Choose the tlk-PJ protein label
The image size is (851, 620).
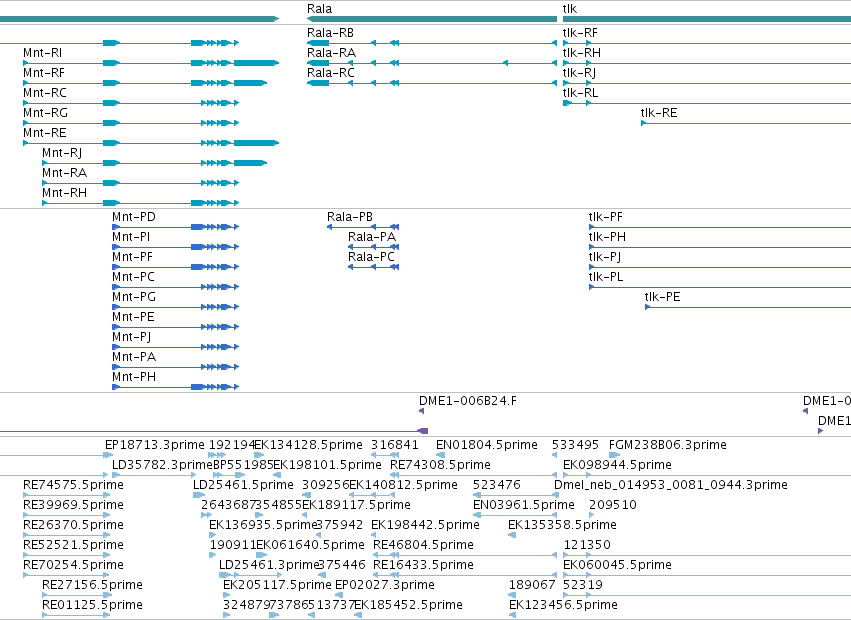[605, 258]
